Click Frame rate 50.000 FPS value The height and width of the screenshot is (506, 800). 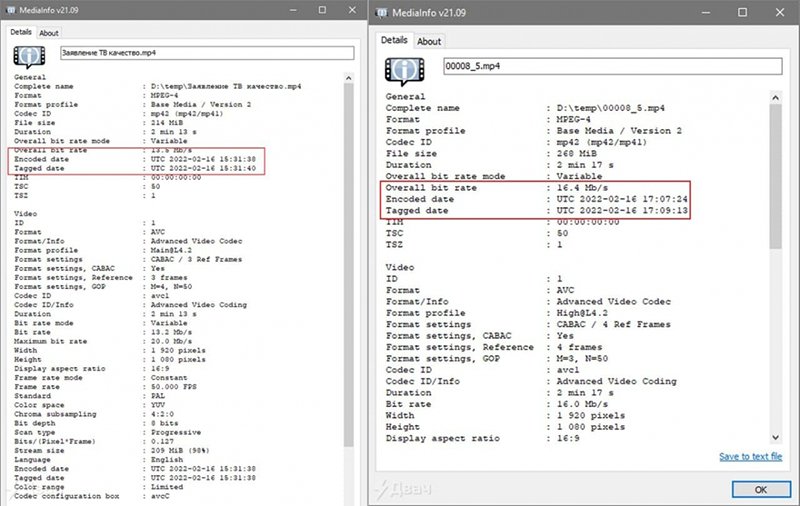click(x=173, y=387)
